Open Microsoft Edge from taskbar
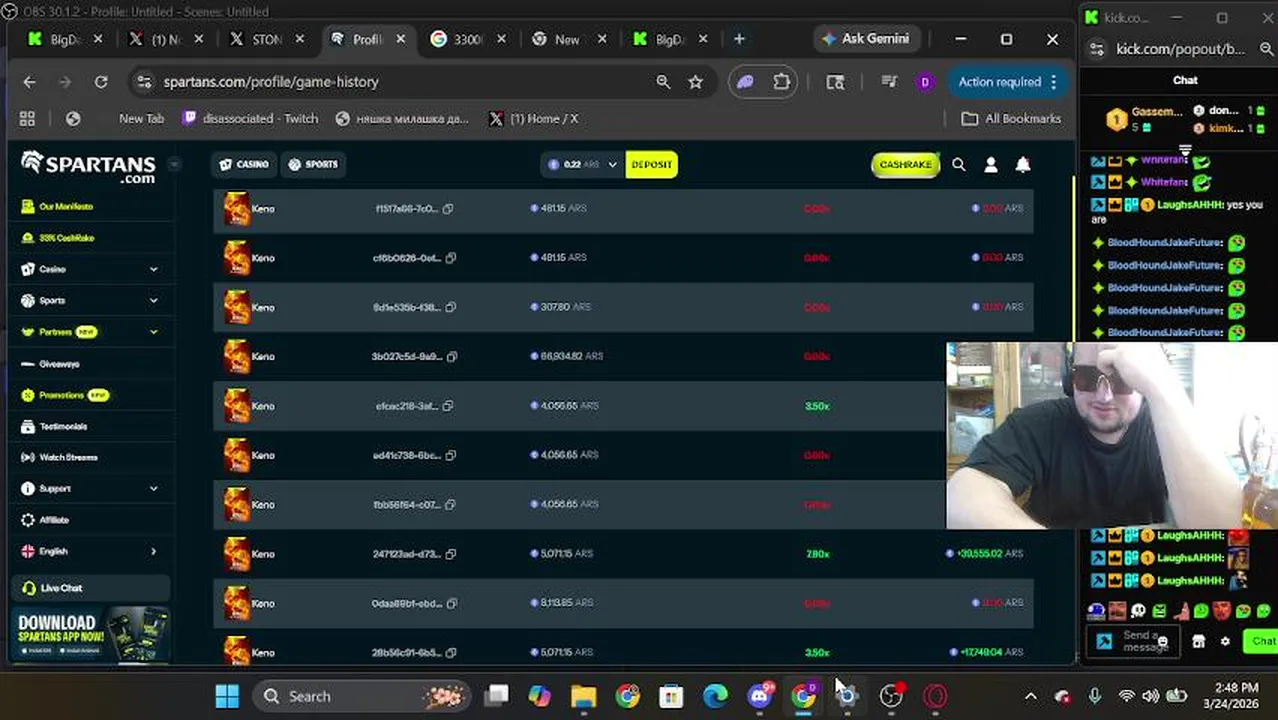1278x720 pixels. [715, 696]
